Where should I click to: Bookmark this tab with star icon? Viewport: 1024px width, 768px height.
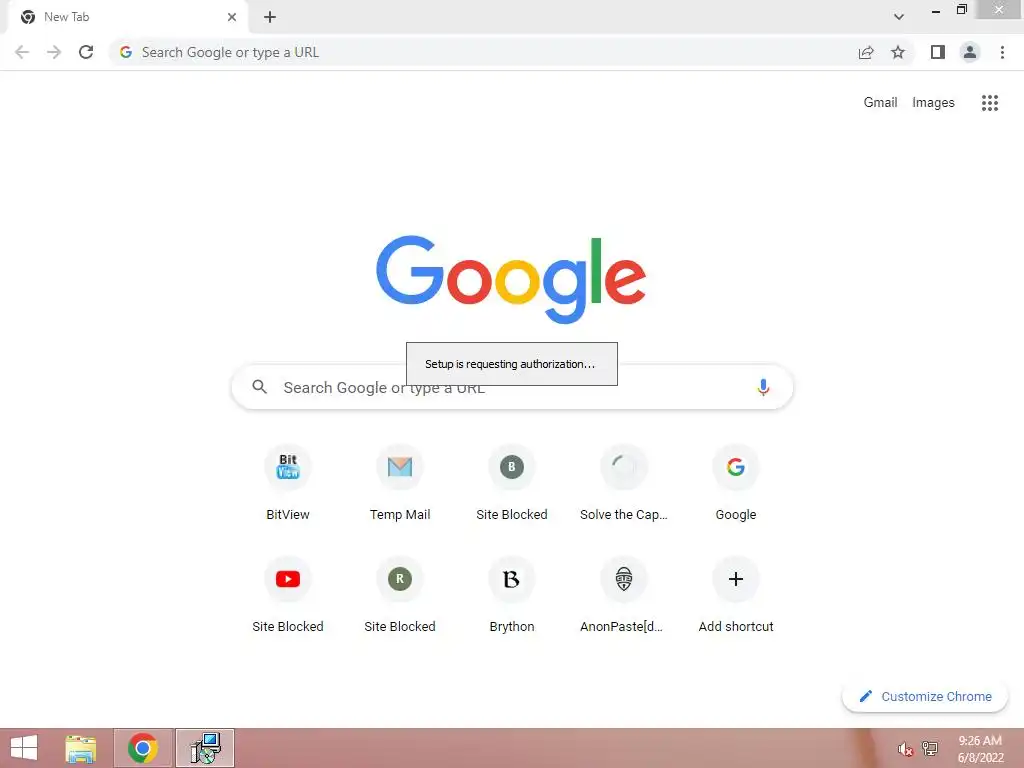[898, 52]
